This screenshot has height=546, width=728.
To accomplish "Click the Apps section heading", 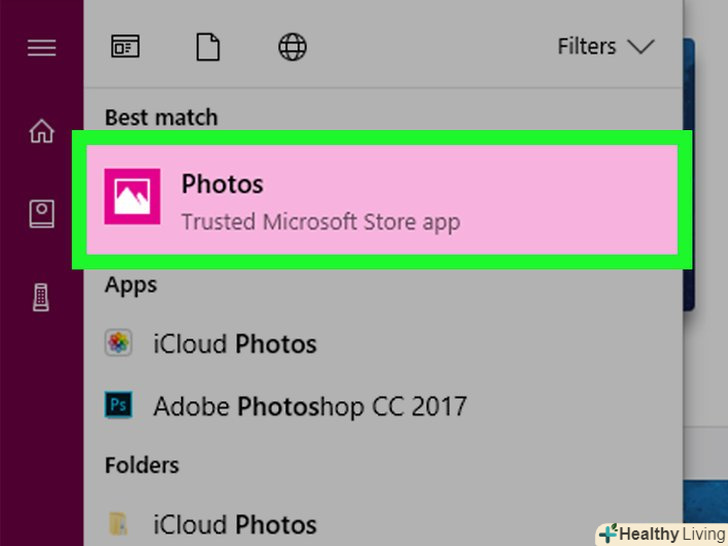I will tap(131, 285).
